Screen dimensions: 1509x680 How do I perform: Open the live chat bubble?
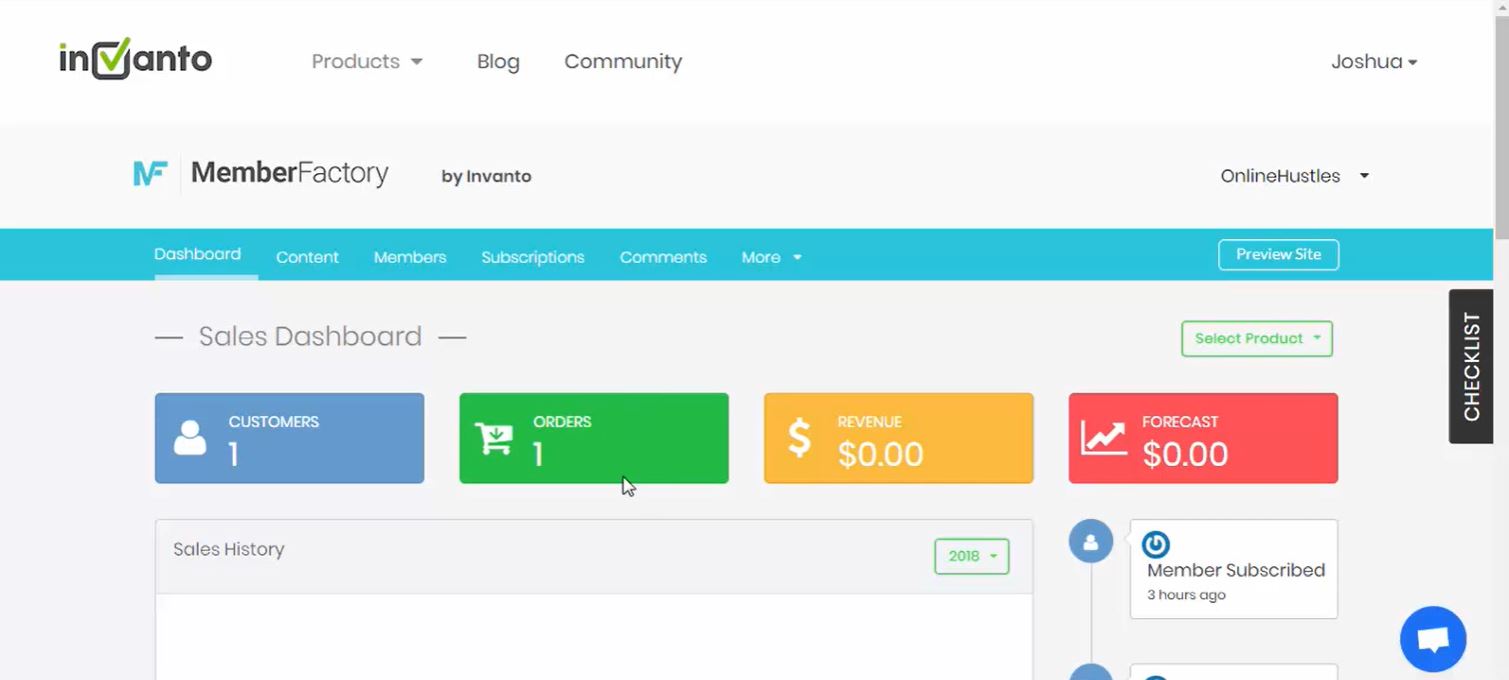1433,639
